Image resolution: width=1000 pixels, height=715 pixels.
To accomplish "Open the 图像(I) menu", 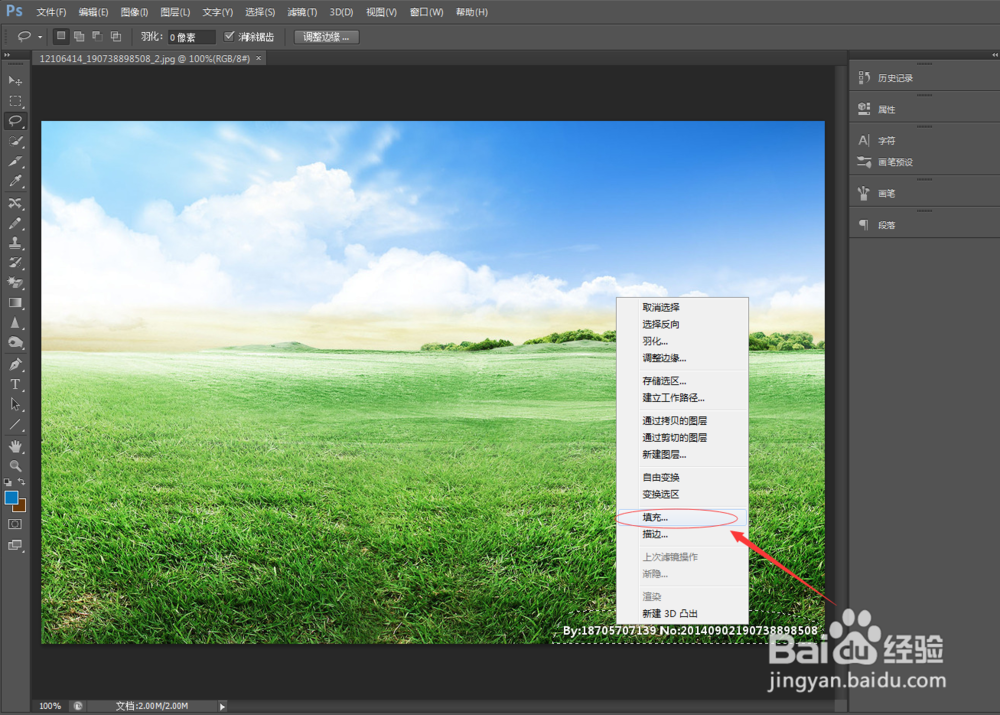I will point(134,12).
